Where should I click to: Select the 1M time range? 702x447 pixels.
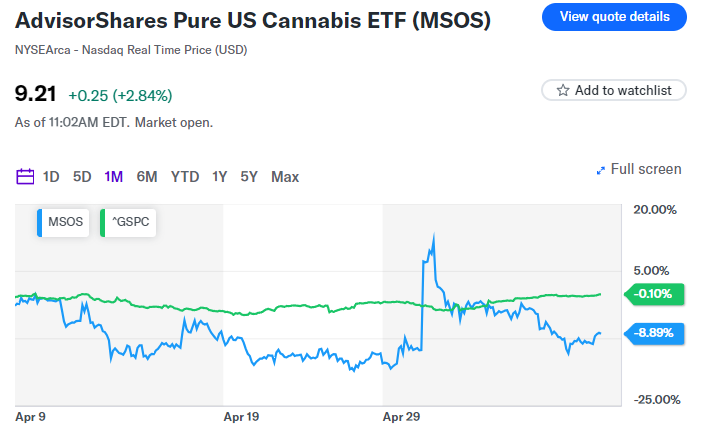(114, 177)
